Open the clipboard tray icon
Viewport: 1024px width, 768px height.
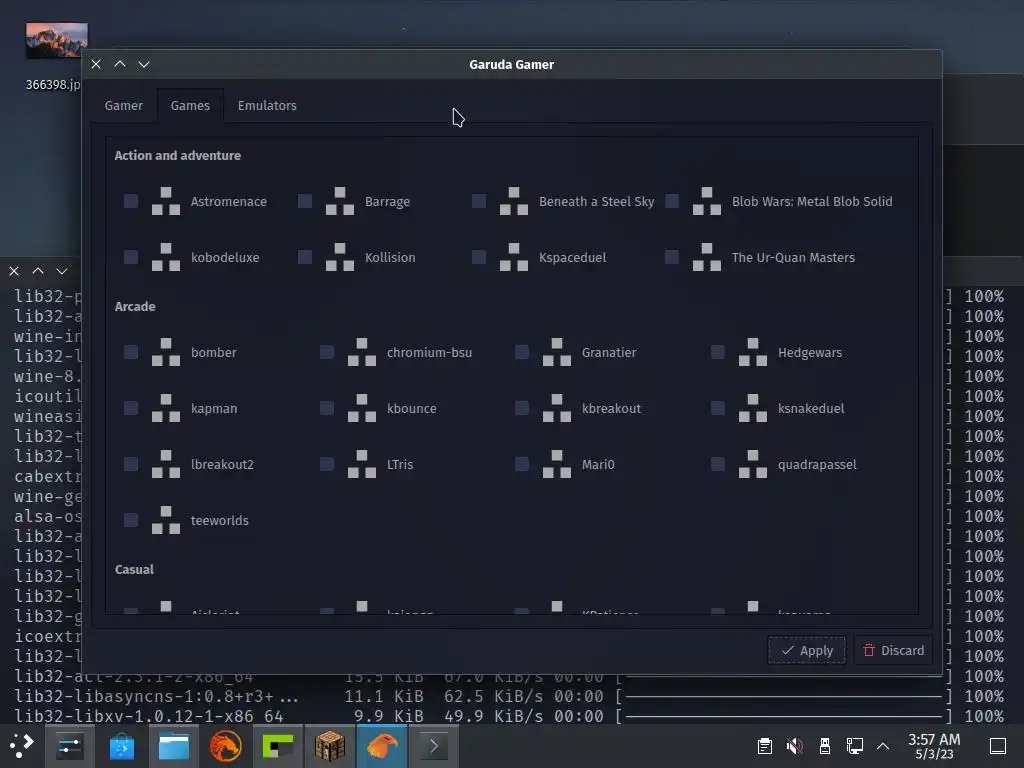pos(765,746)
